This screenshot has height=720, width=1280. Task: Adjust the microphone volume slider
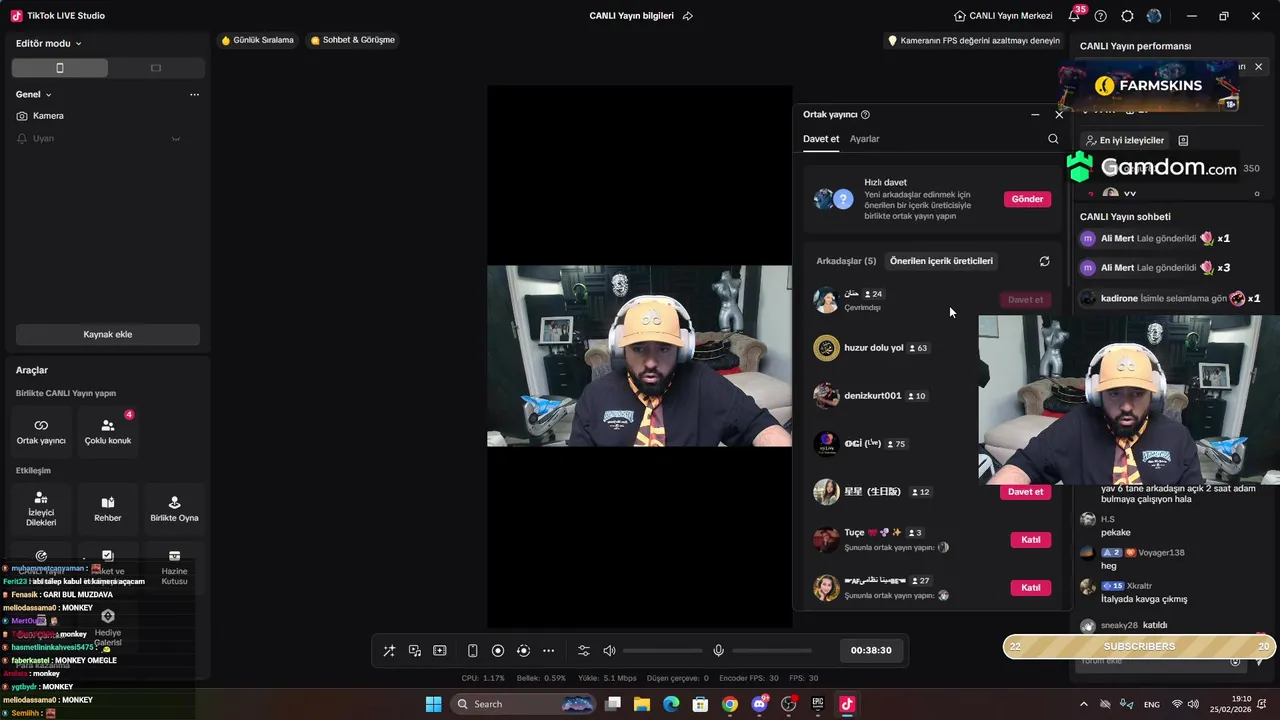(x=771, y=651)
